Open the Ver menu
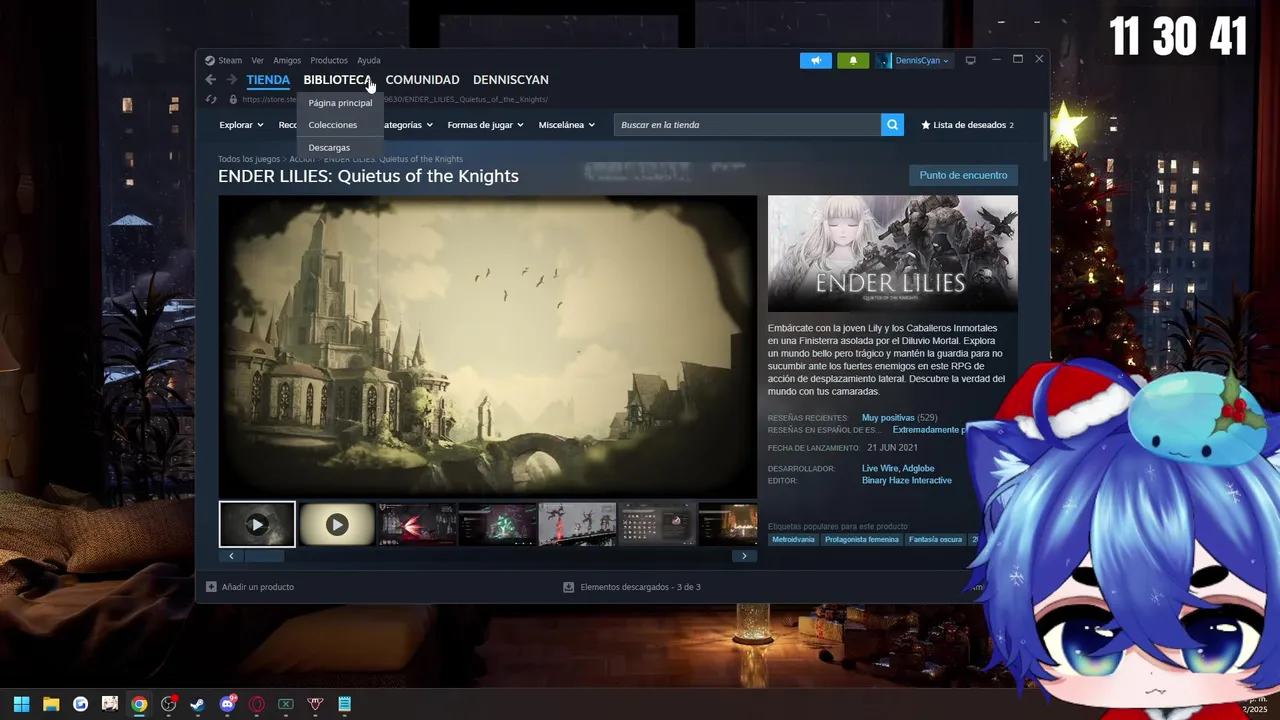The height and width of the screenshot is (720, 1280). coord(258,60)
